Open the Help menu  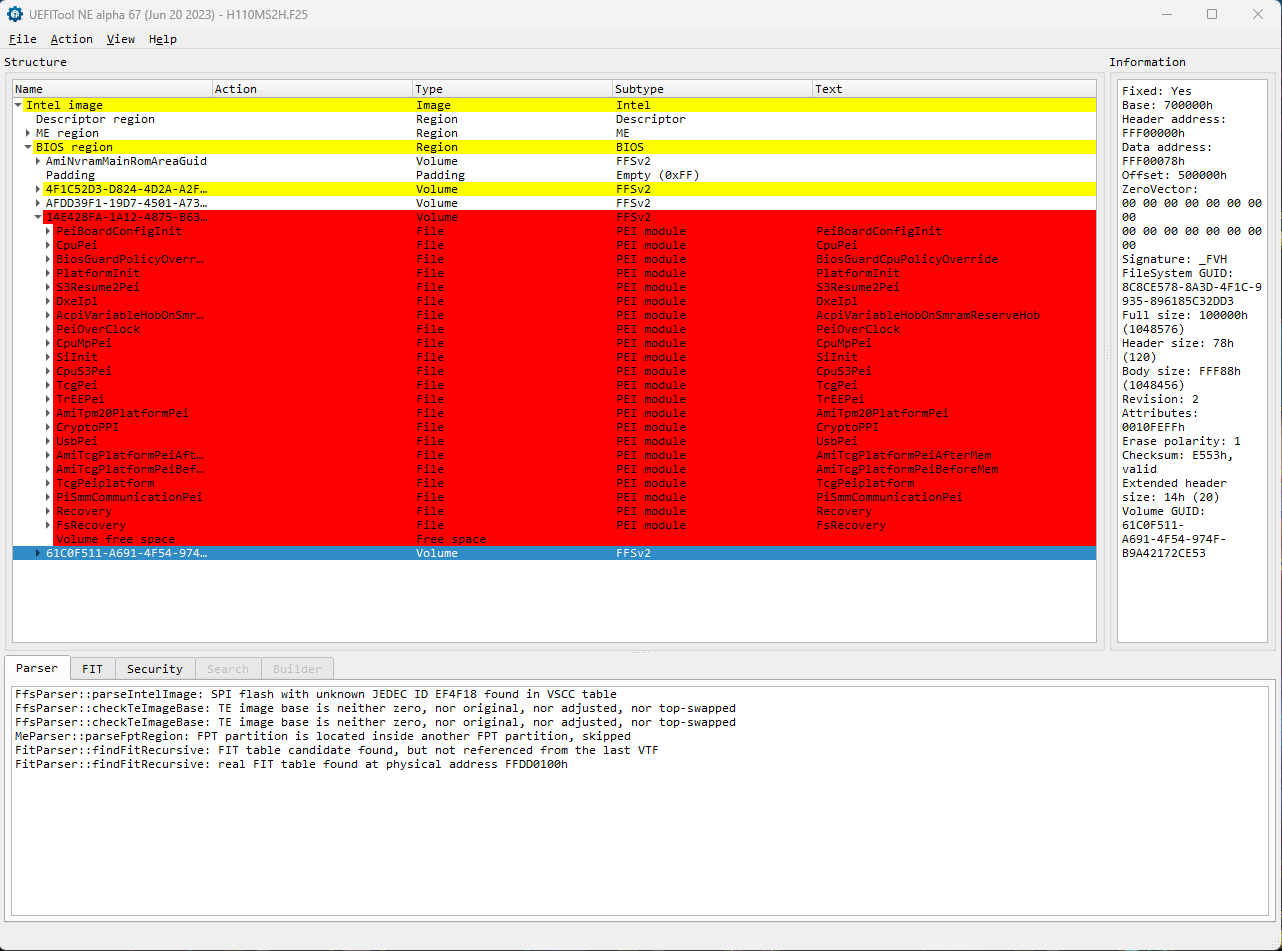pyautogui.click(x=162, y=39)
